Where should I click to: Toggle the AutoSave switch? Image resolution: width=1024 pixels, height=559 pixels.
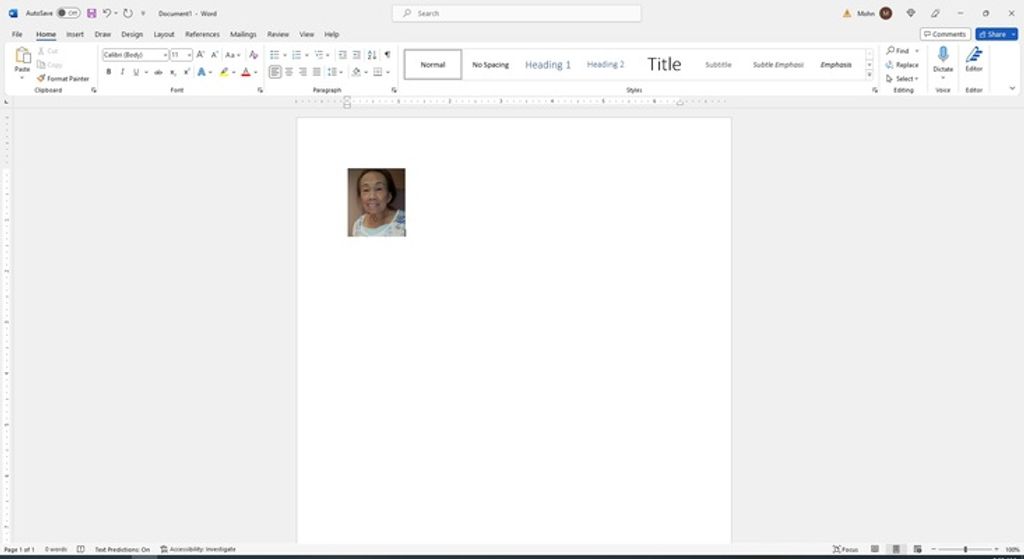tap(68, 13)
